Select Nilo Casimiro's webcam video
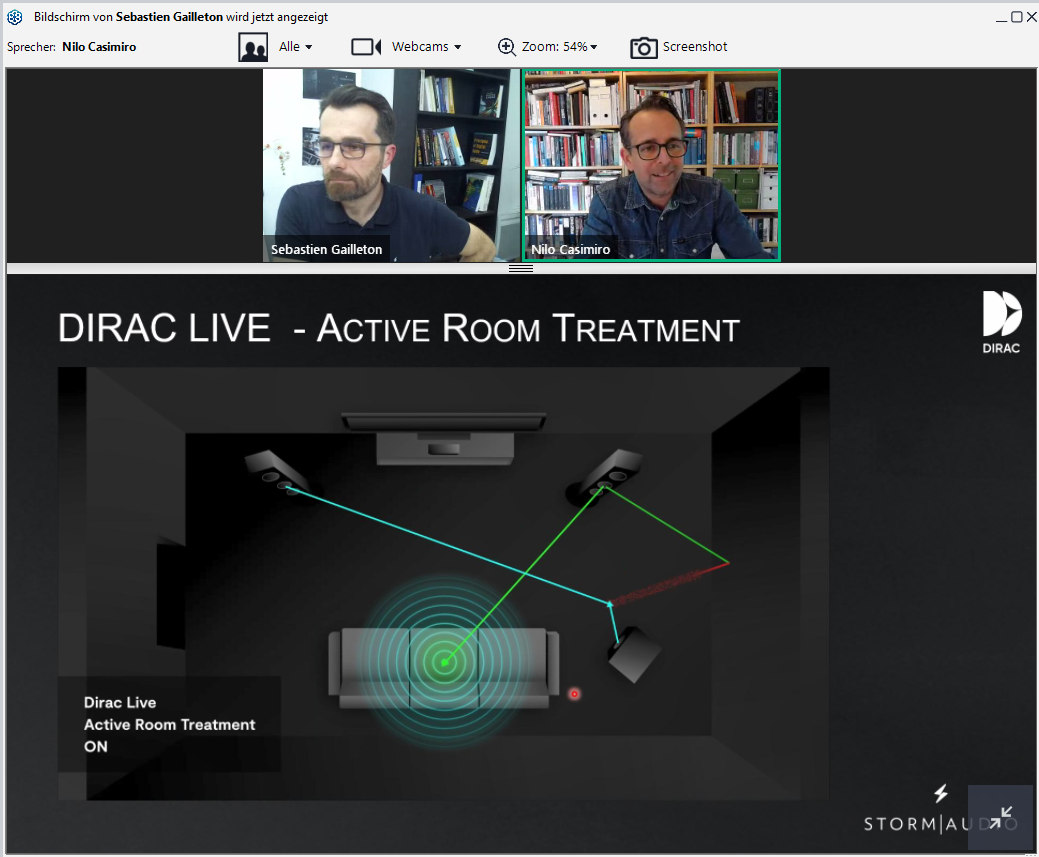This screenshot has height=857, width=1039. [x=651, y=165]
